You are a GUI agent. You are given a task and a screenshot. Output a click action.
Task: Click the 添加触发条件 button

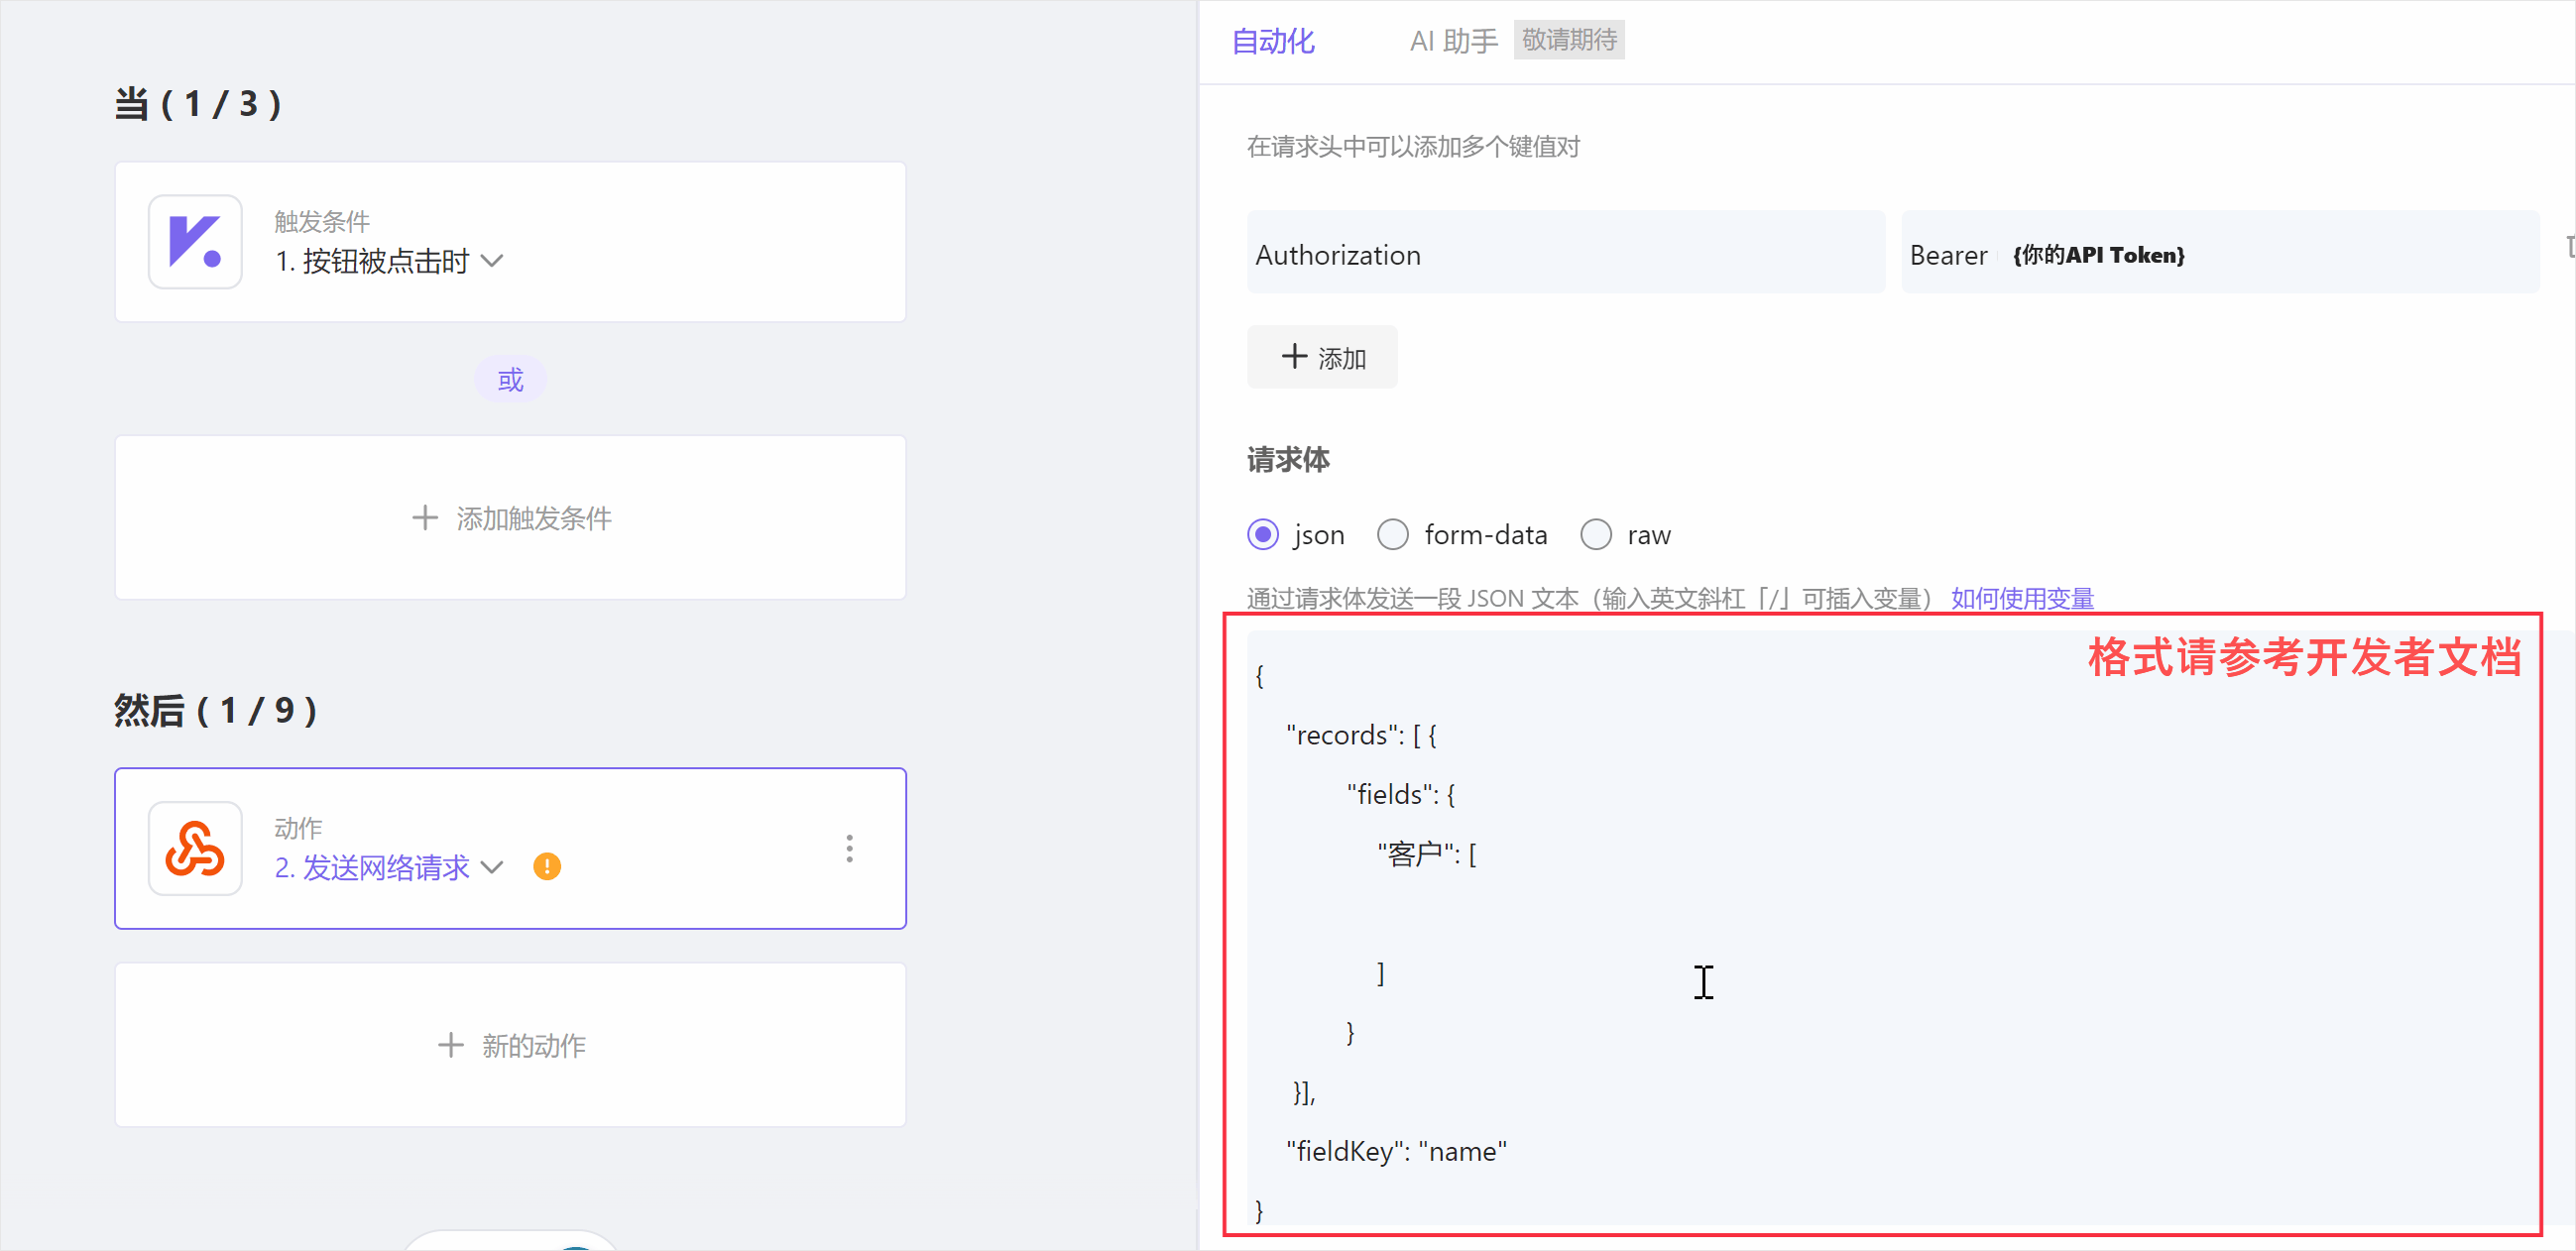pos(511,518)
